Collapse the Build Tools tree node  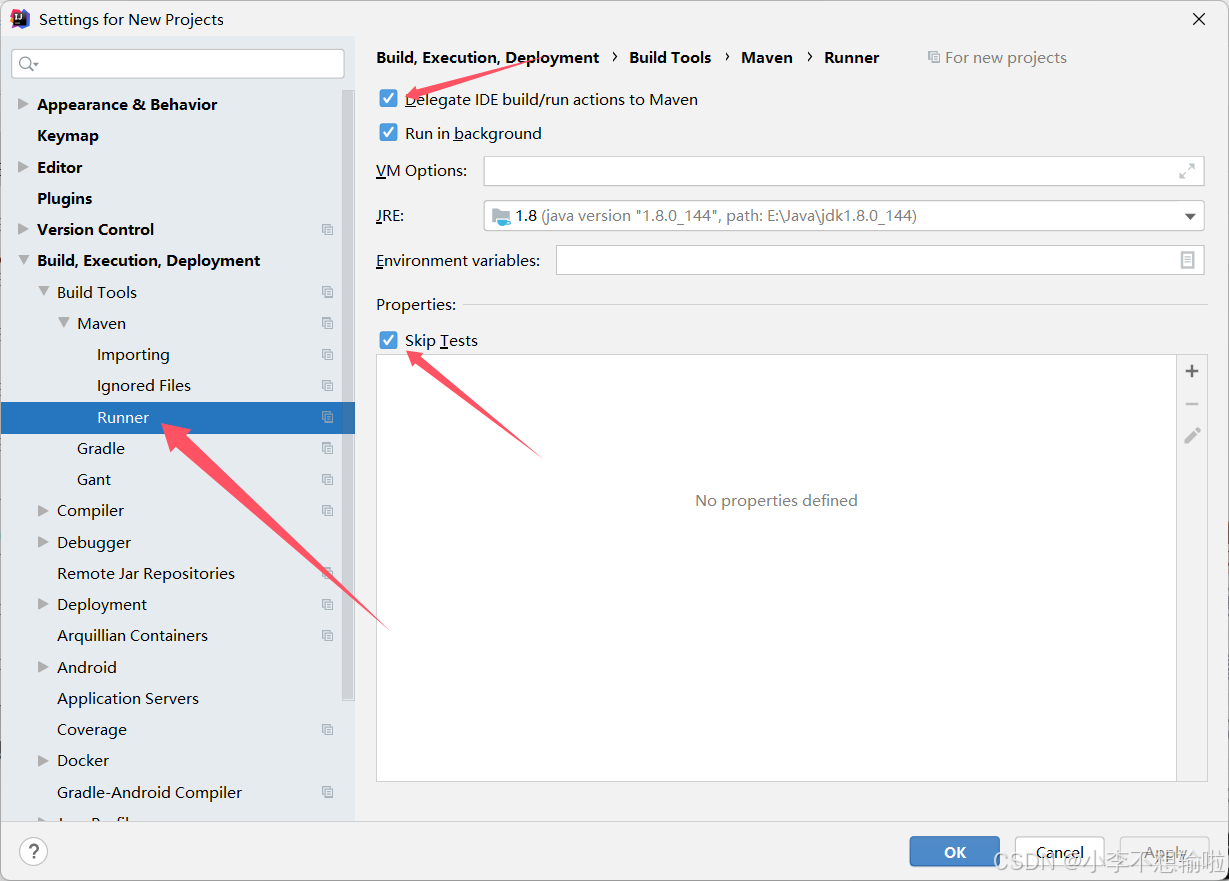coord(43,292)
